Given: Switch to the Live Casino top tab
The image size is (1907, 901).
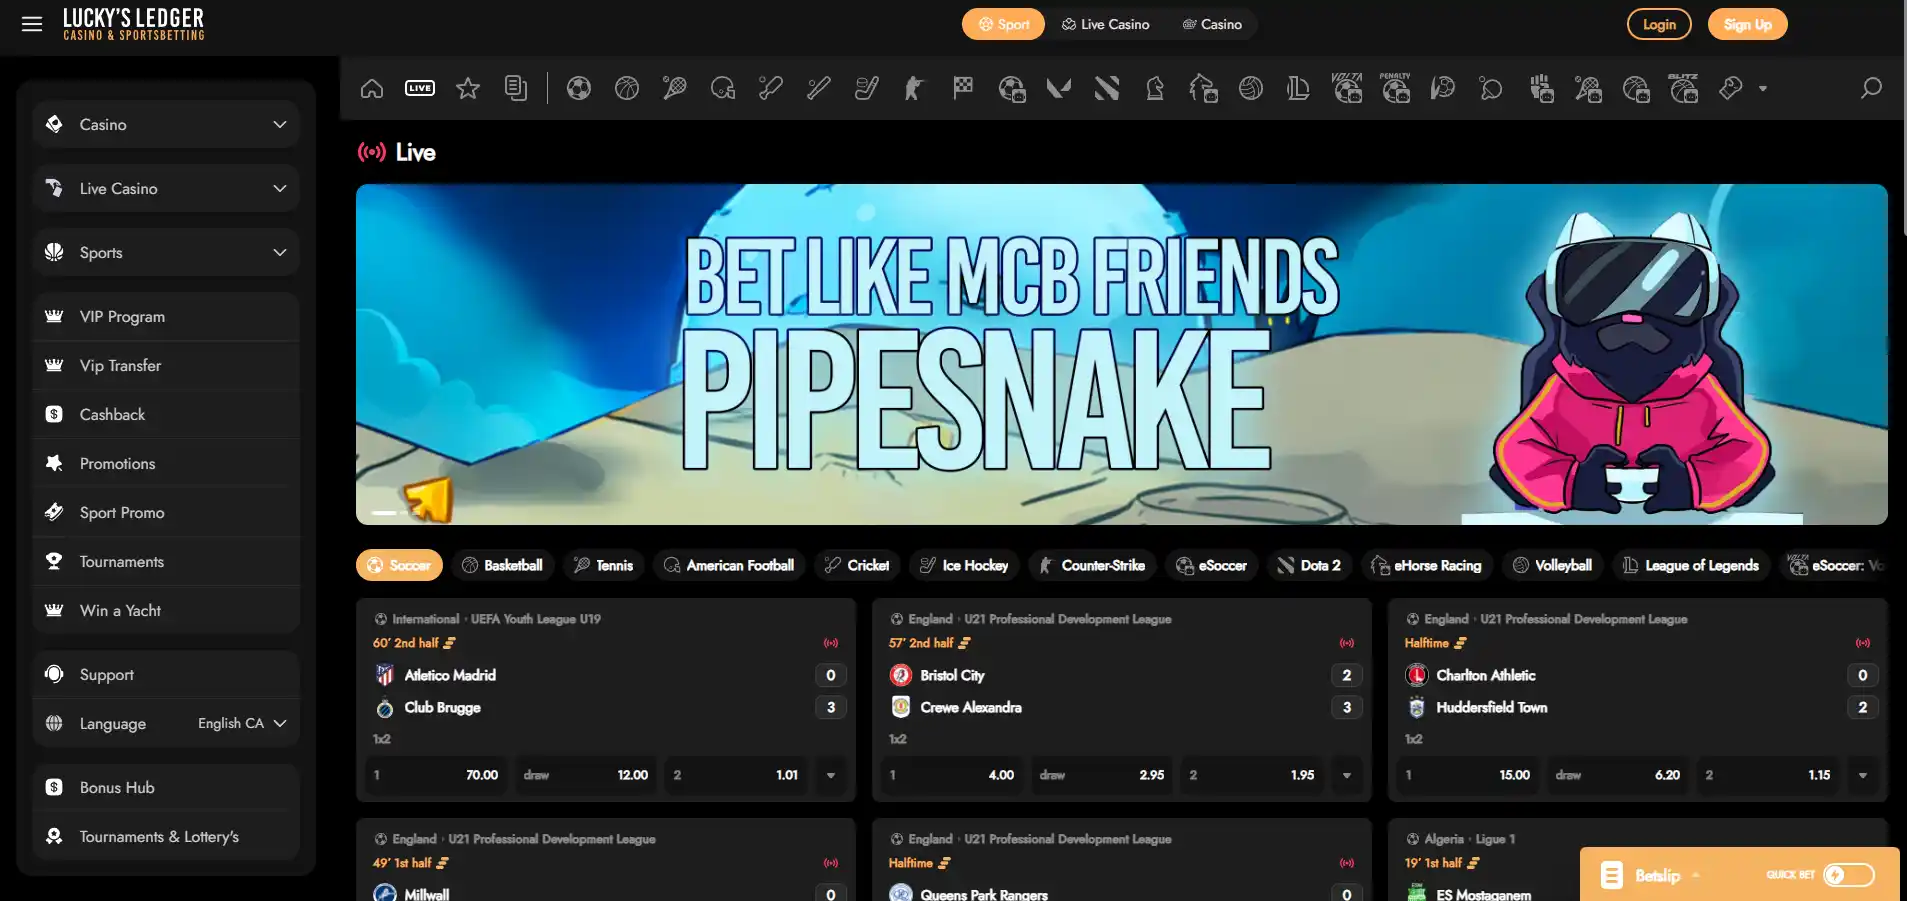Looking at the screenshot, I should [1105, 24].
